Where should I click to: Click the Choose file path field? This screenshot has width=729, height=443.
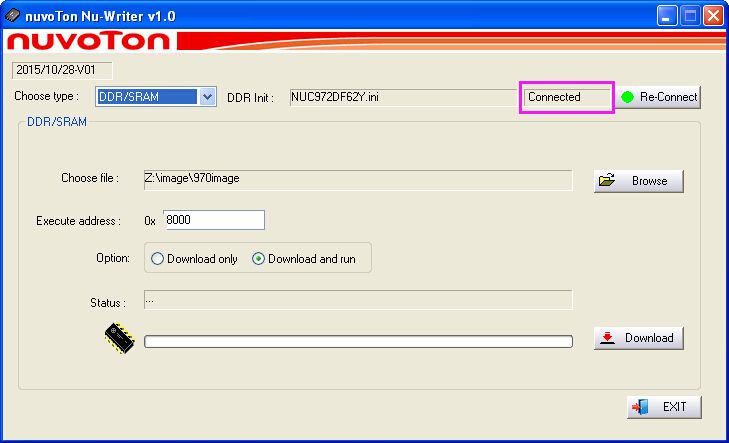tap(357, 179)
